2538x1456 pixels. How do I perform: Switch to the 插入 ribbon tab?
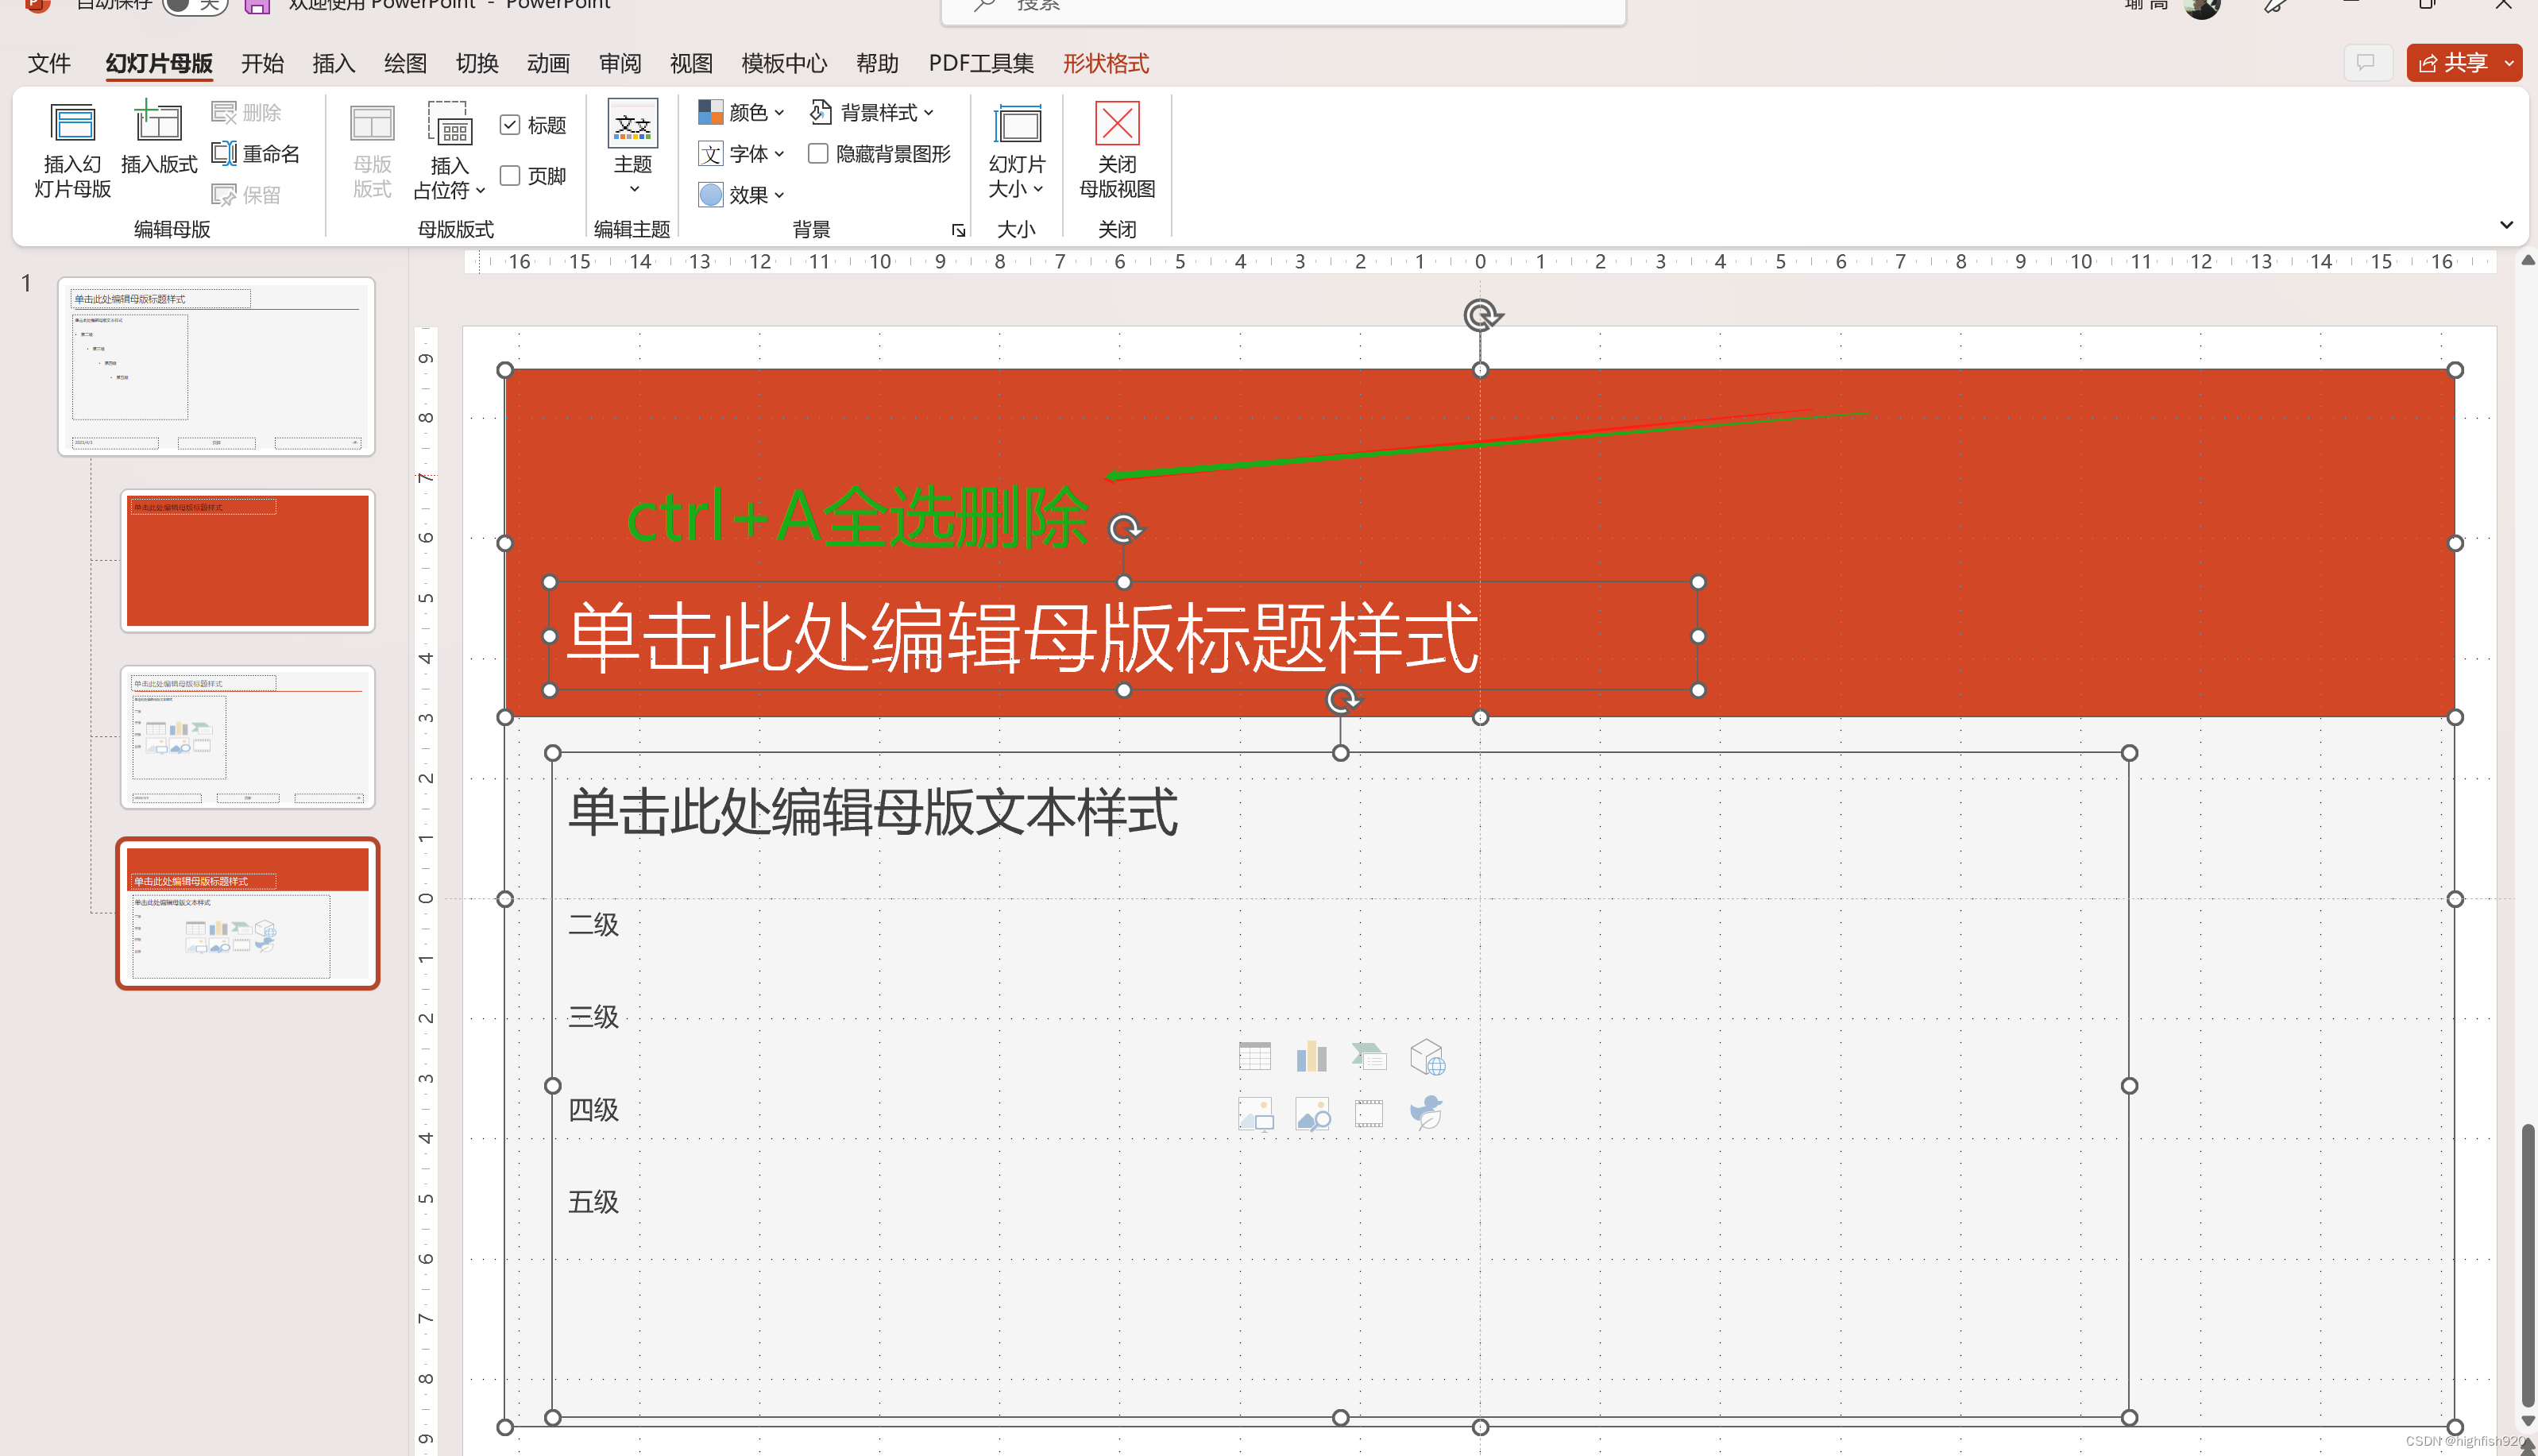(x=333, y=64)
